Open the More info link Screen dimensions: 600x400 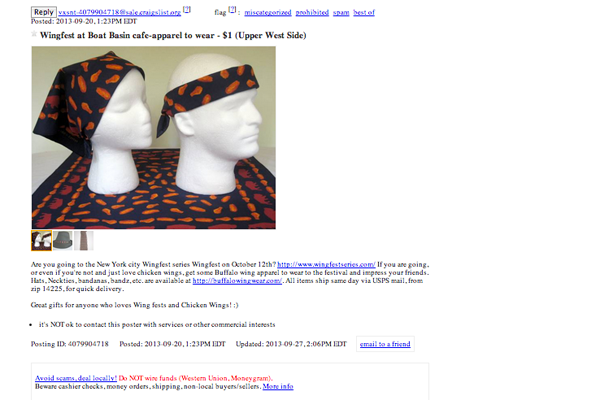coord(278,386)
